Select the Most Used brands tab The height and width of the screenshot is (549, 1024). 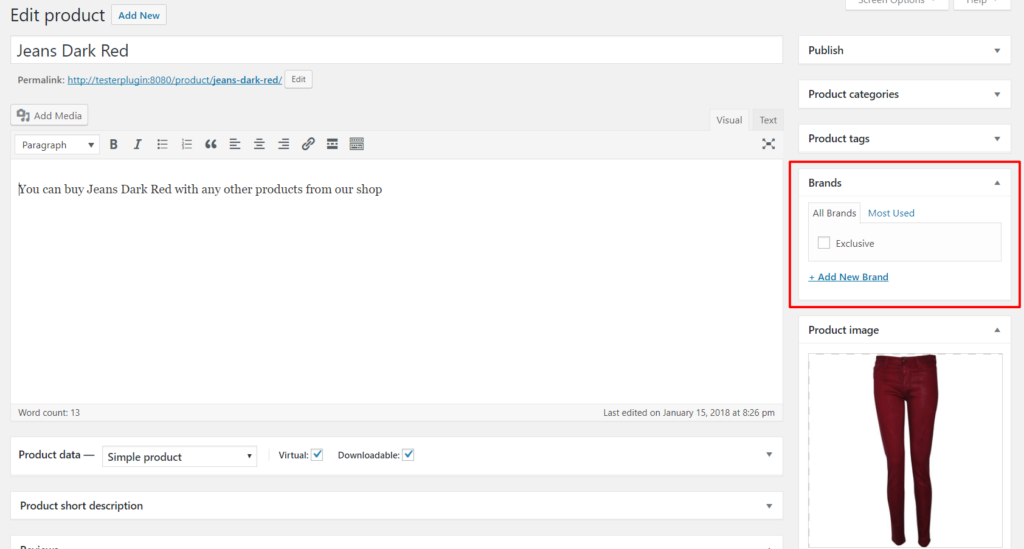coord(891,213)
